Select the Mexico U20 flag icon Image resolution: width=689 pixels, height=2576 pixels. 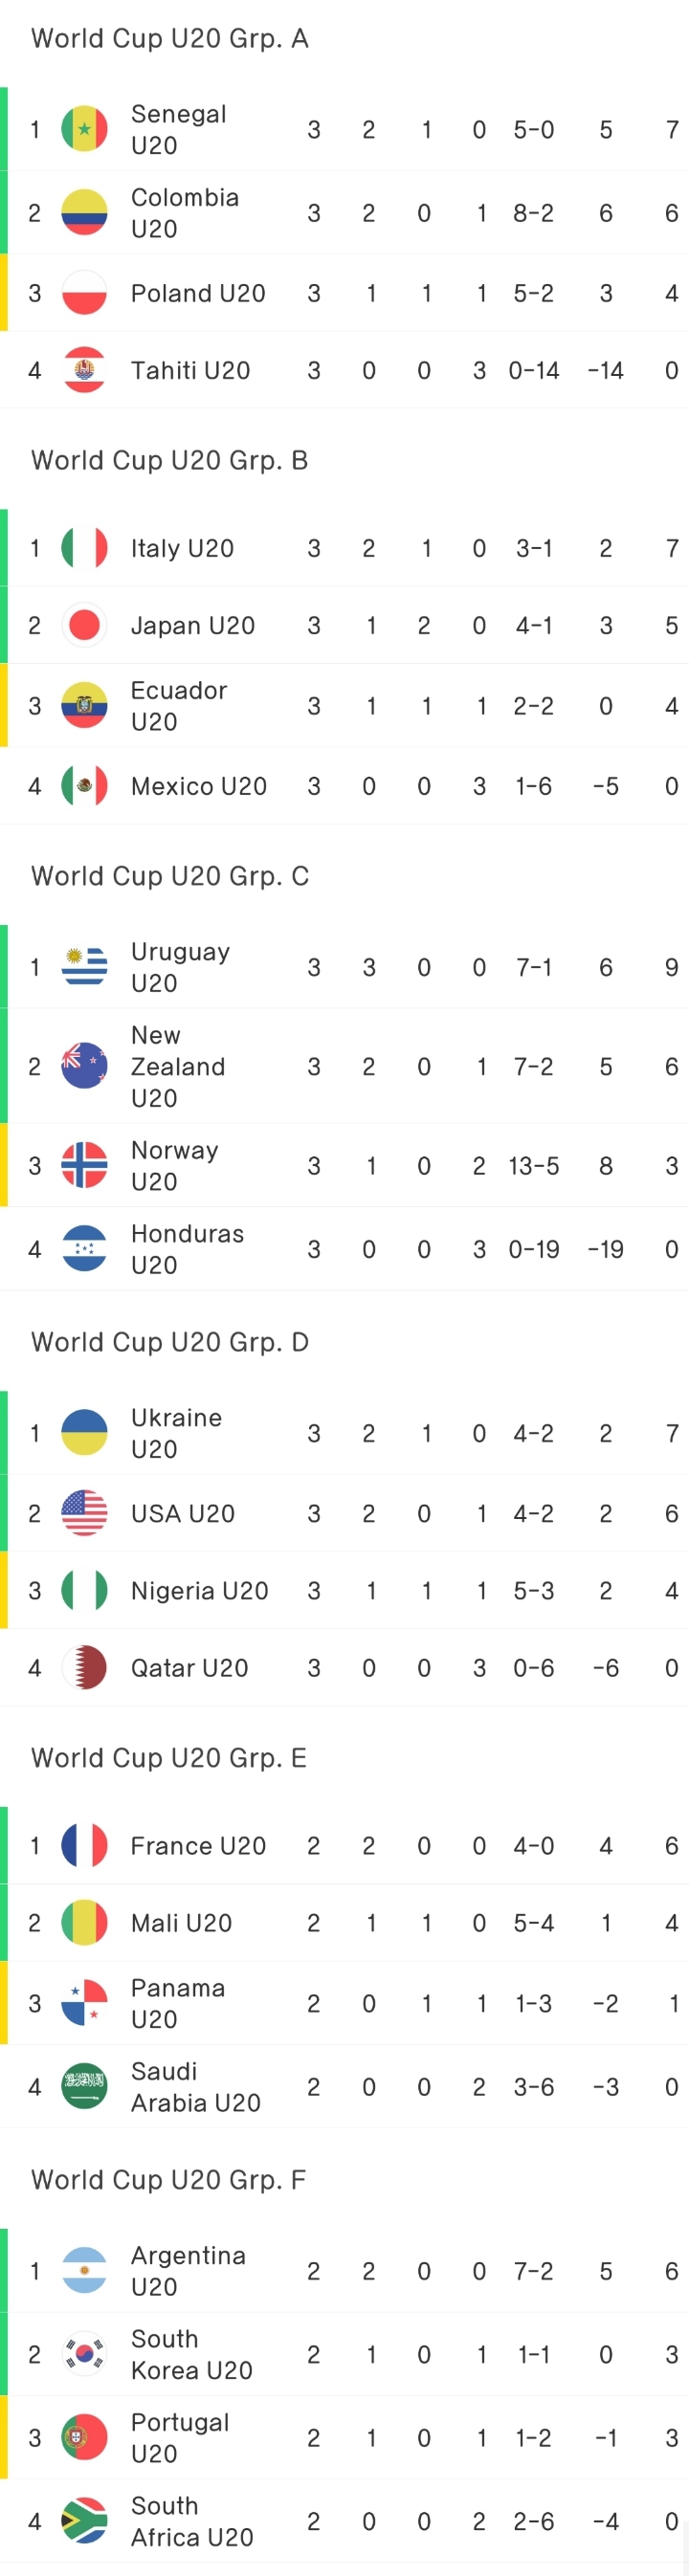tap(84, 786)
